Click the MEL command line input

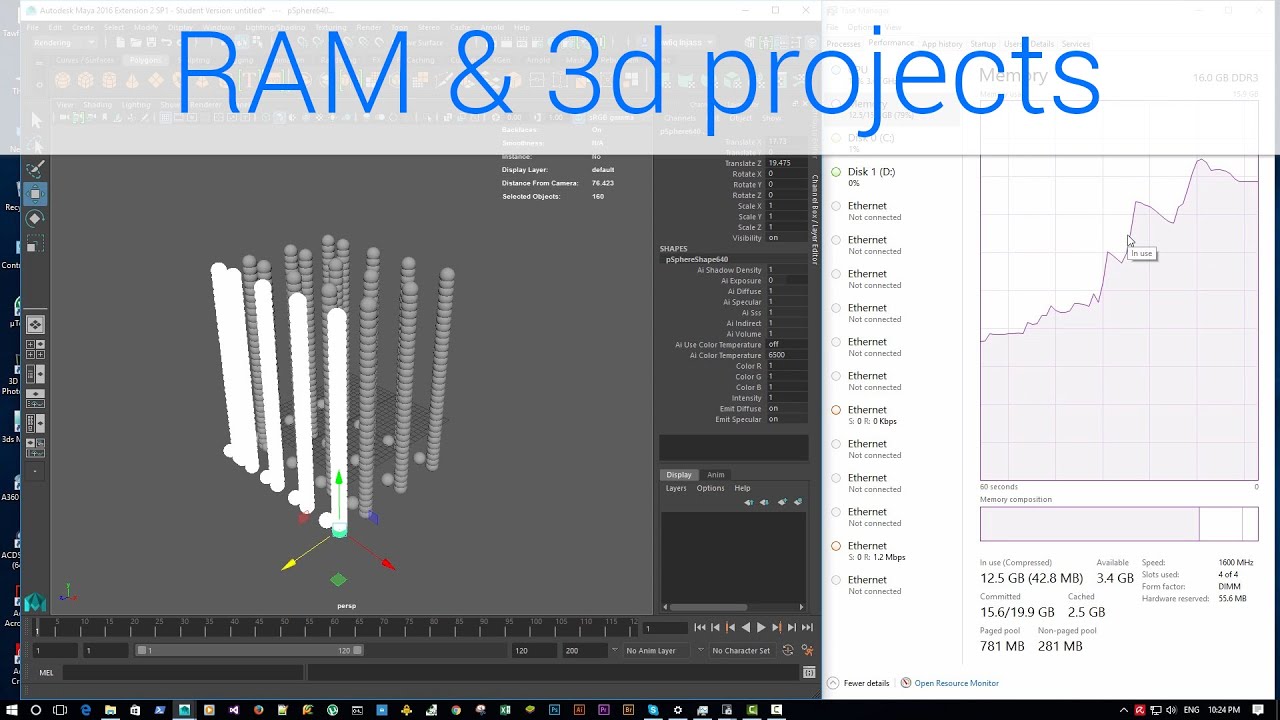(182, 673)
